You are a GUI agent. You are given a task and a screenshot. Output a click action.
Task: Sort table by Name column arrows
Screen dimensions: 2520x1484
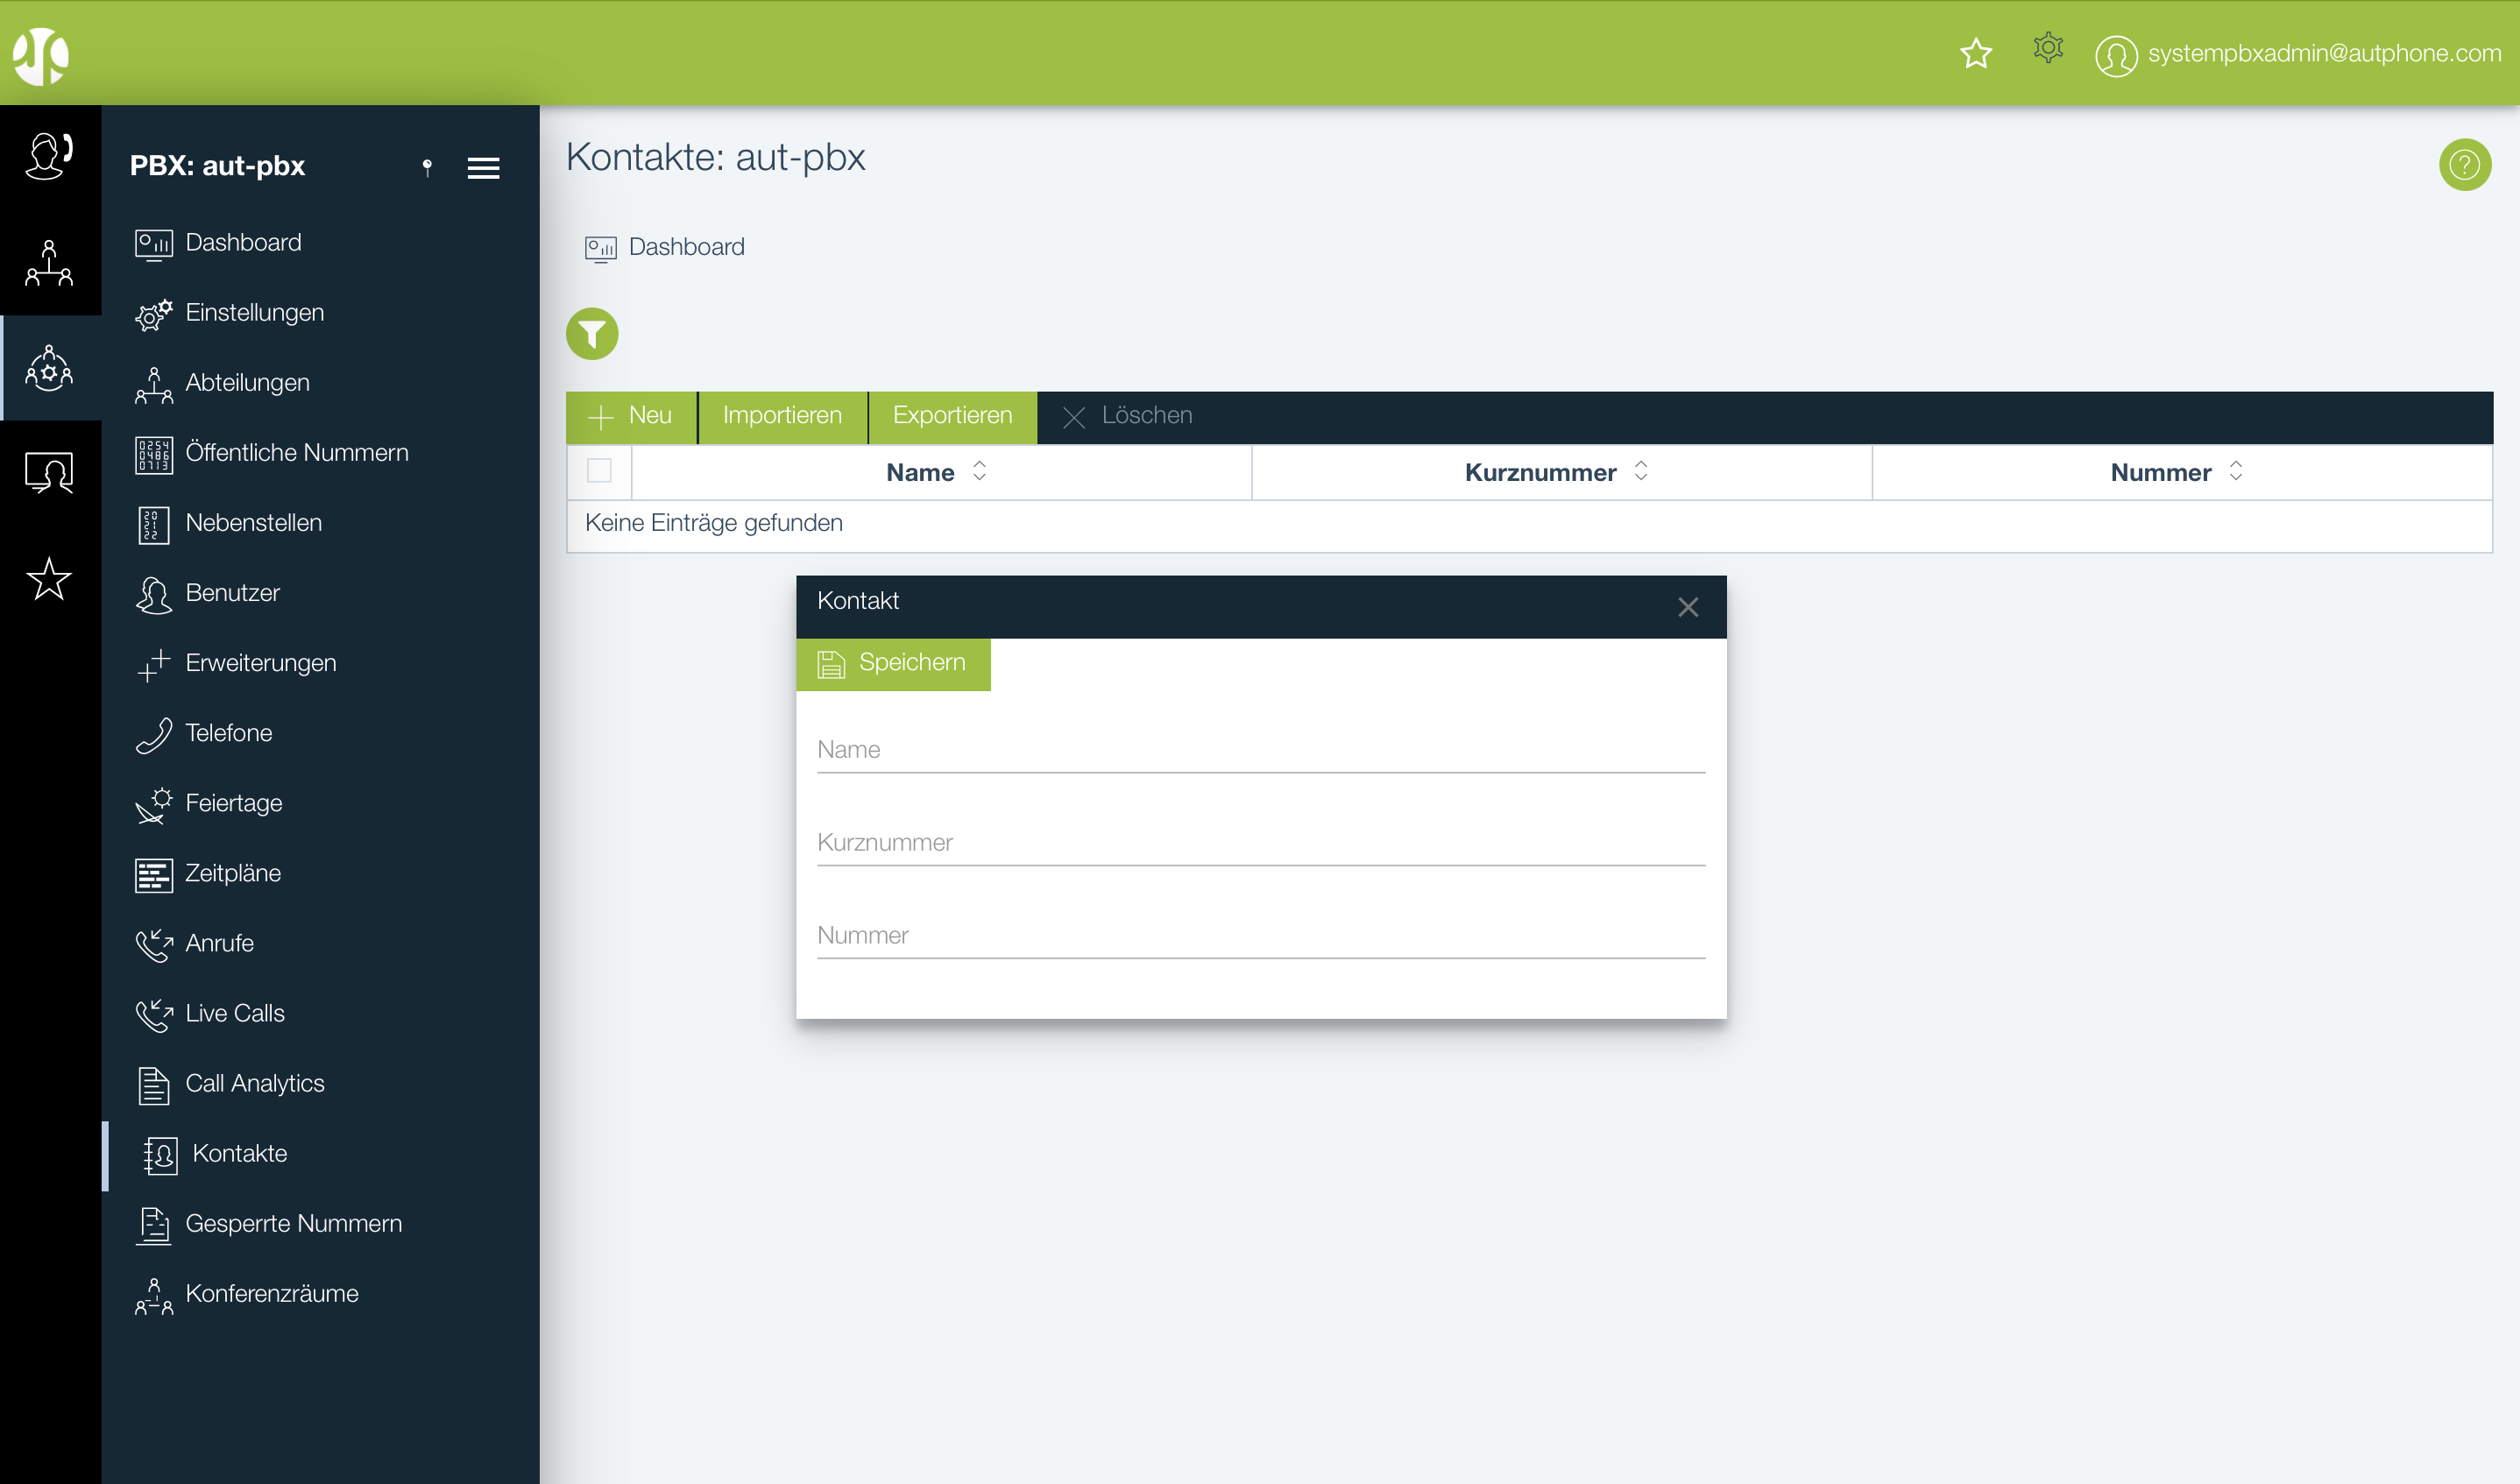point(979,471)
